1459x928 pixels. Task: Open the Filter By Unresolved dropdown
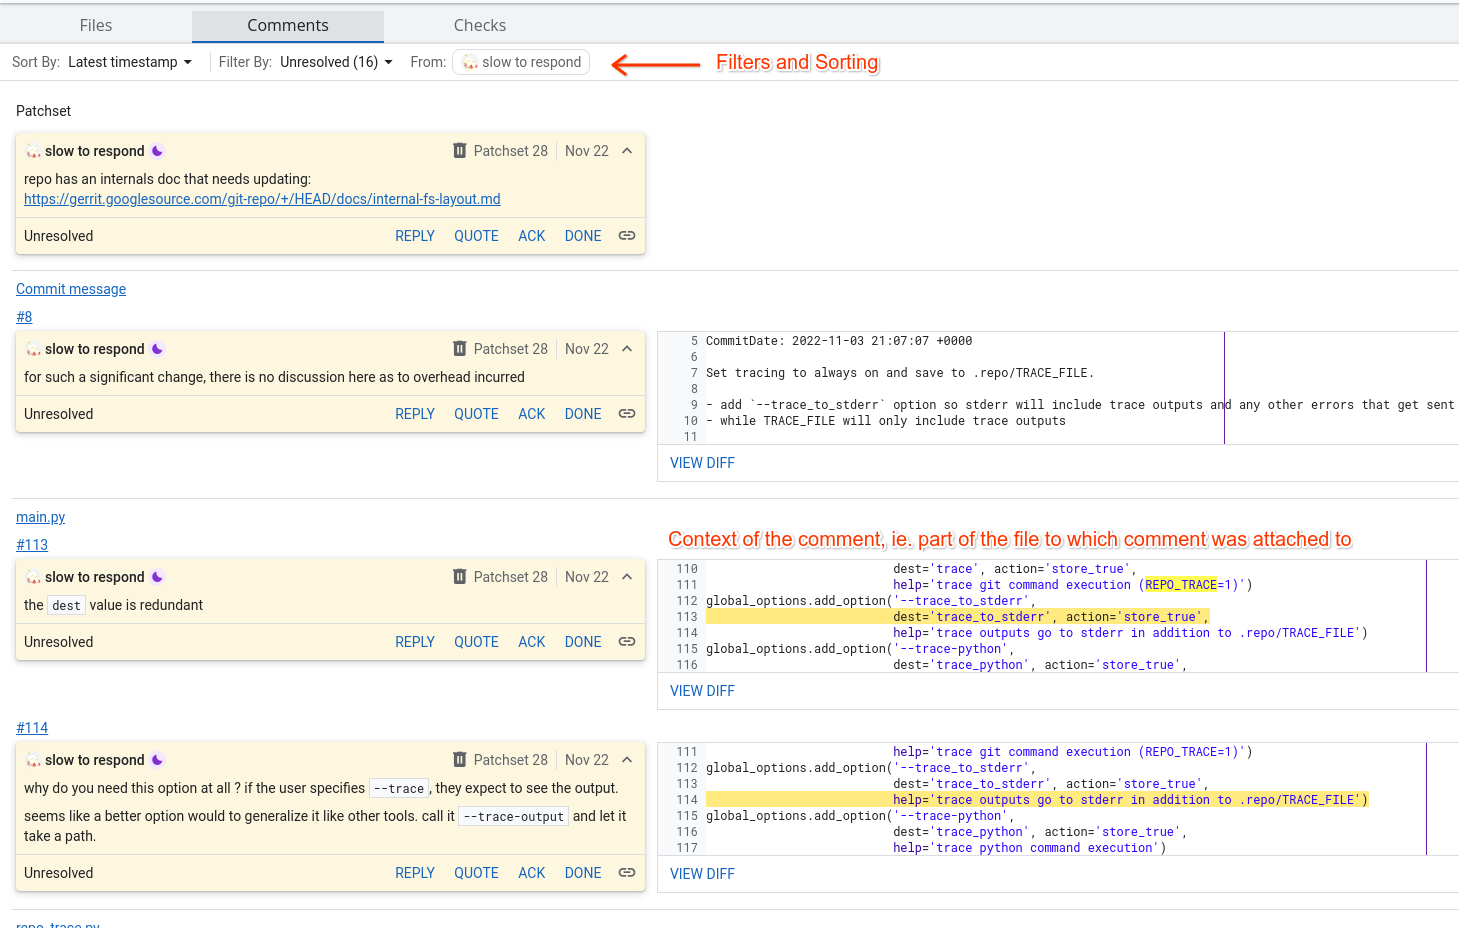point(336,61)
